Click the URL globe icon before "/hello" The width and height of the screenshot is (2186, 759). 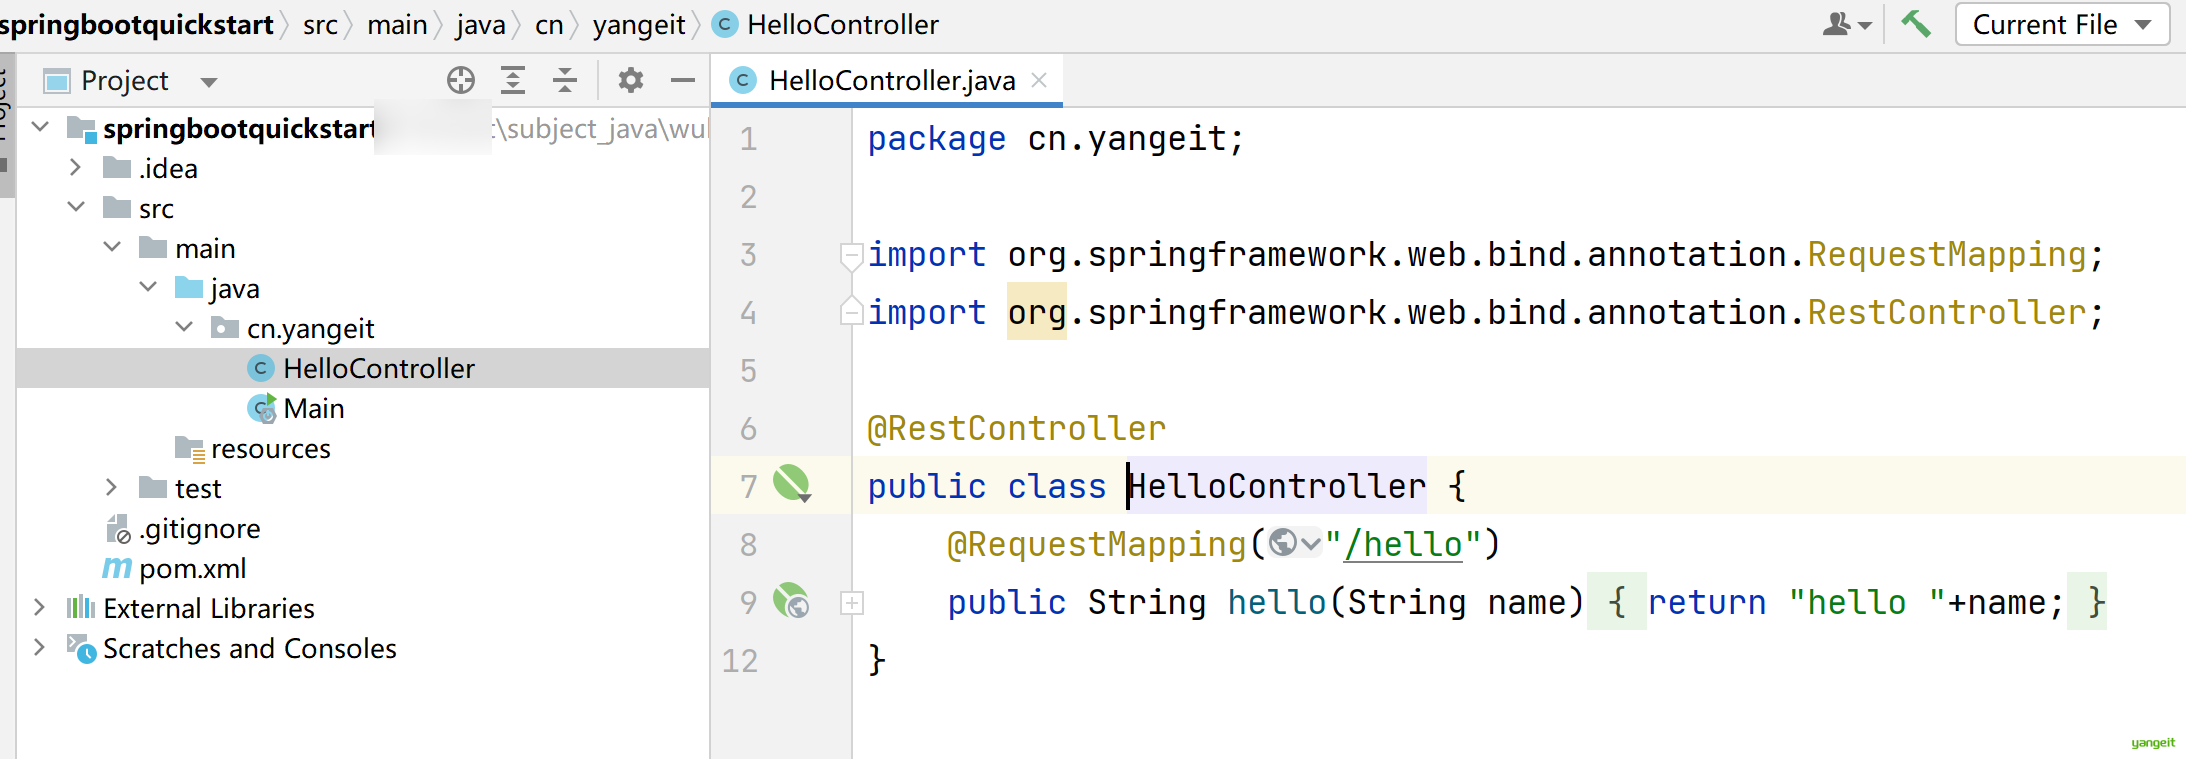coord(1284,543)
